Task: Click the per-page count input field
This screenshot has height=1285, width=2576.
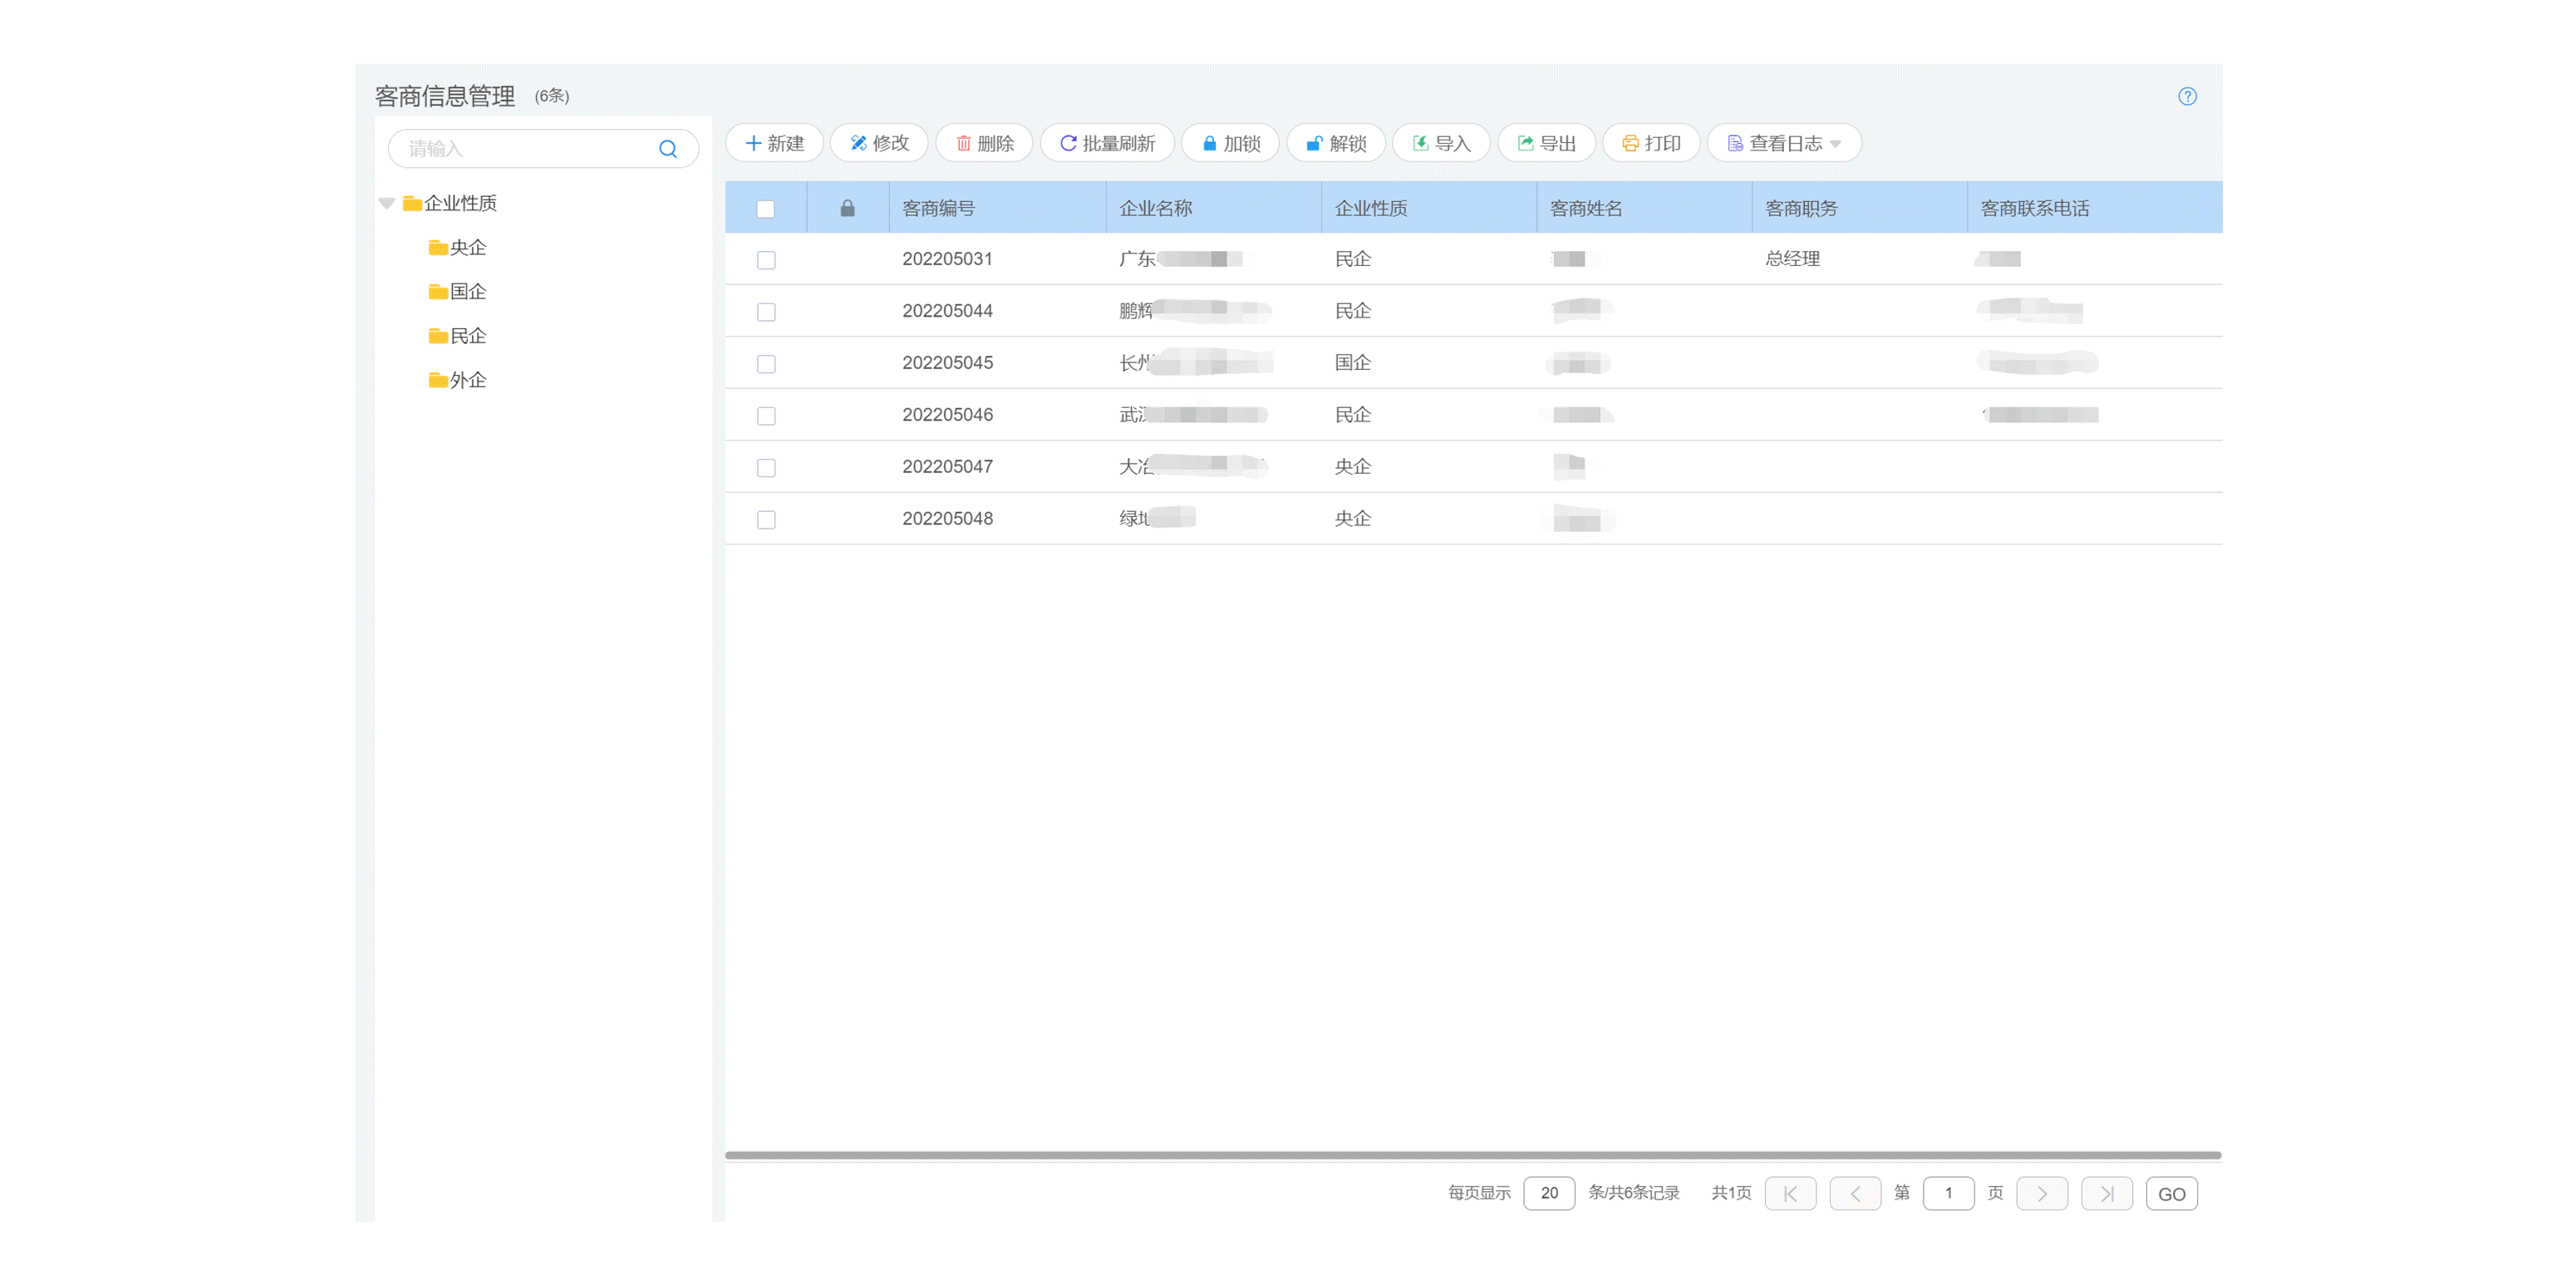Action: click(x=1549, y=1193)
